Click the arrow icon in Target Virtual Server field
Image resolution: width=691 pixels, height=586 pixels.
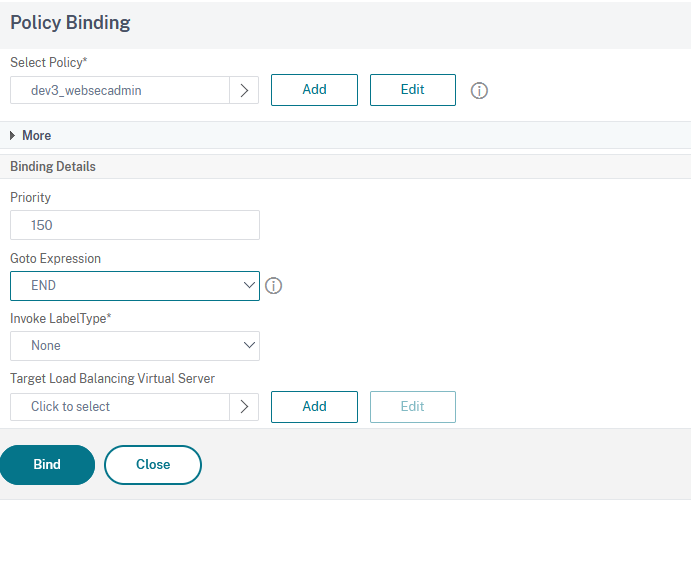point(244,407)
